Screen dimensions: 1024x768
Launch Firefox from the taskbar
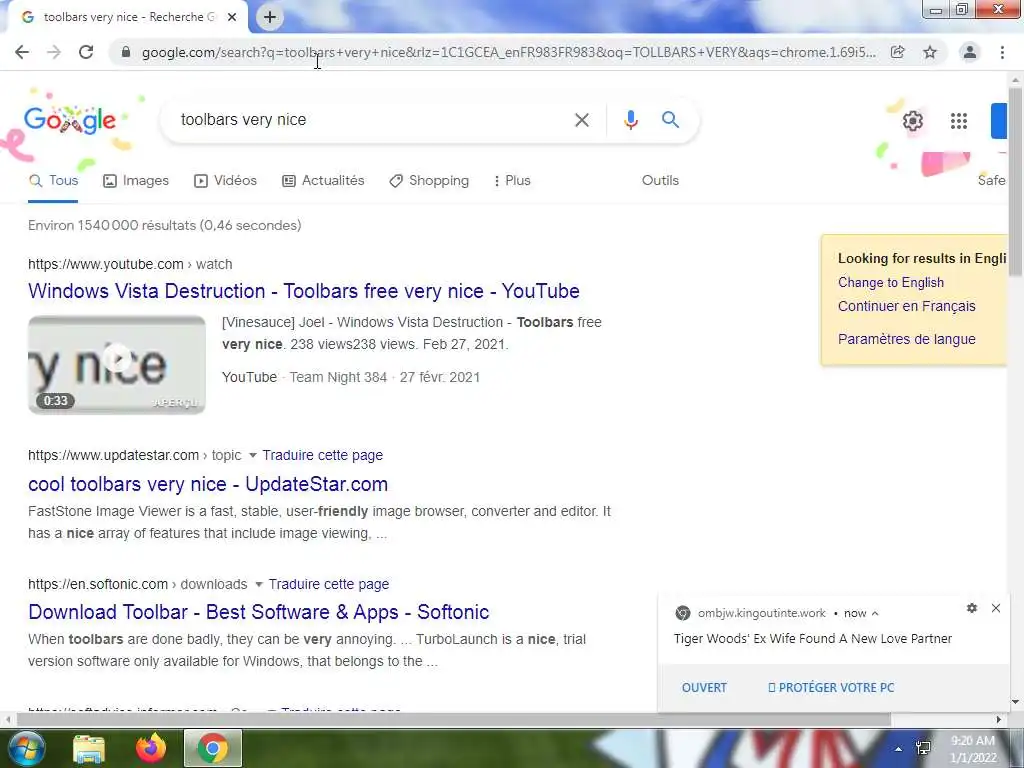click(x=151, y=748)
